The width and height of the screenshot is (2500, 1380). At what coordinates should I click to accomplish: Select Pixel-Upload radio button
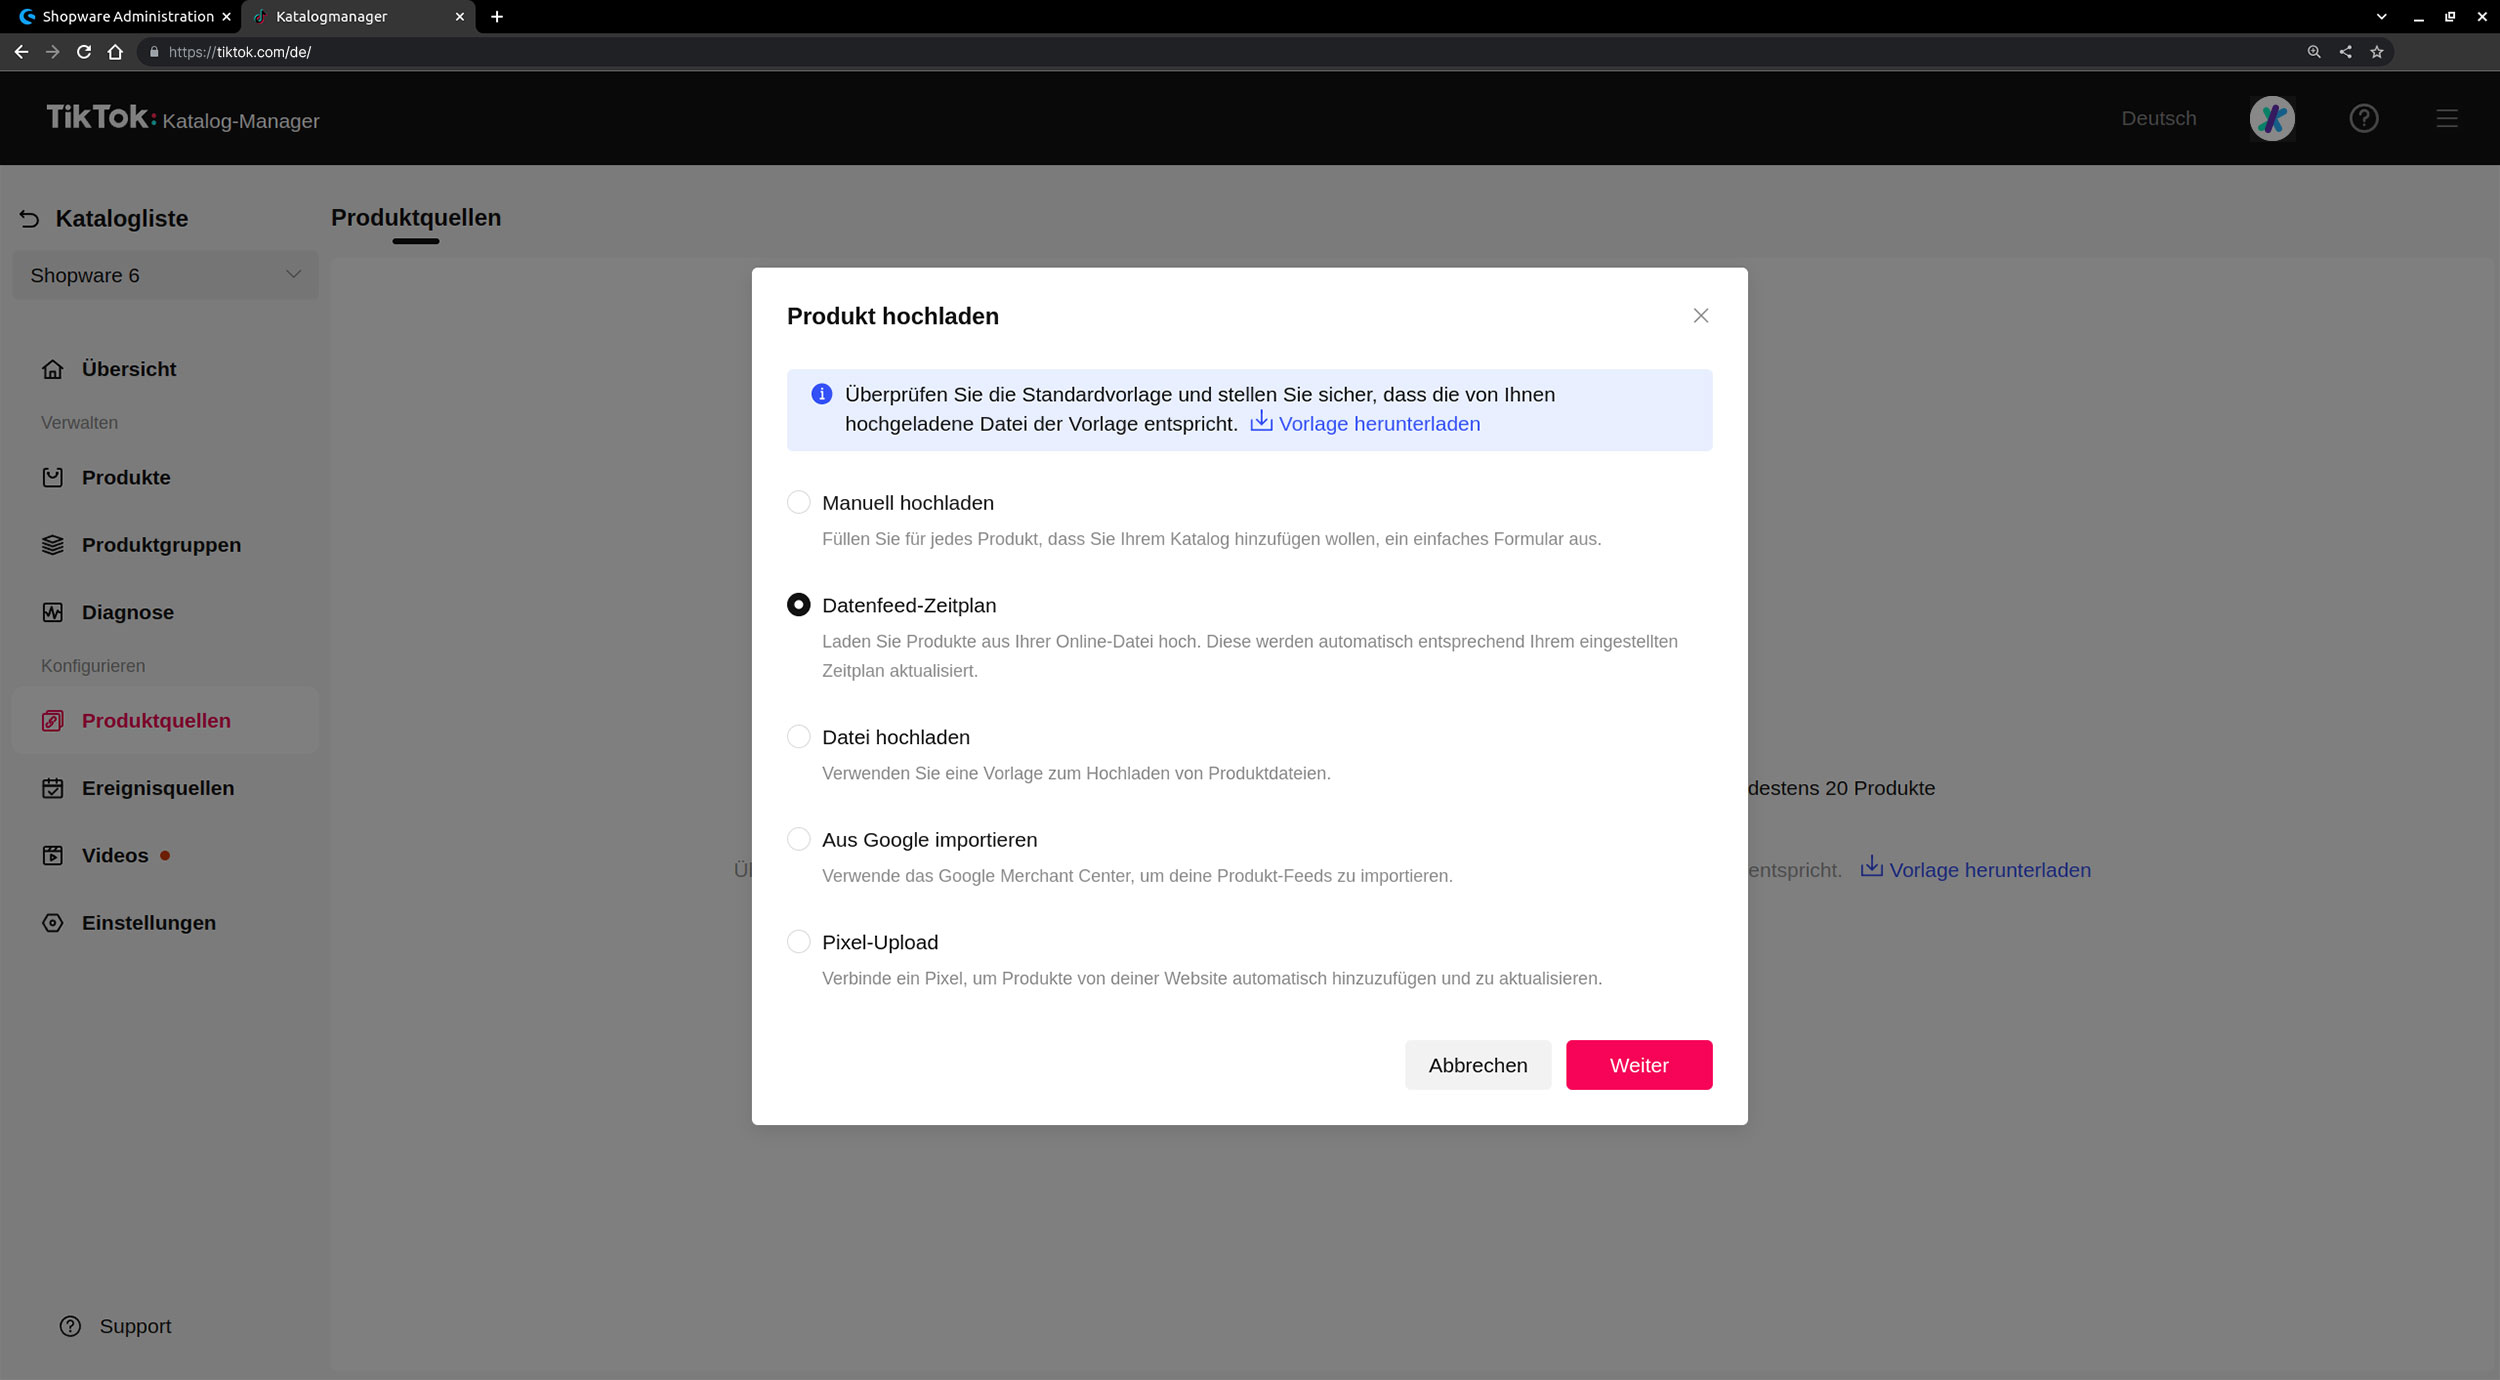tap(798, 942)
